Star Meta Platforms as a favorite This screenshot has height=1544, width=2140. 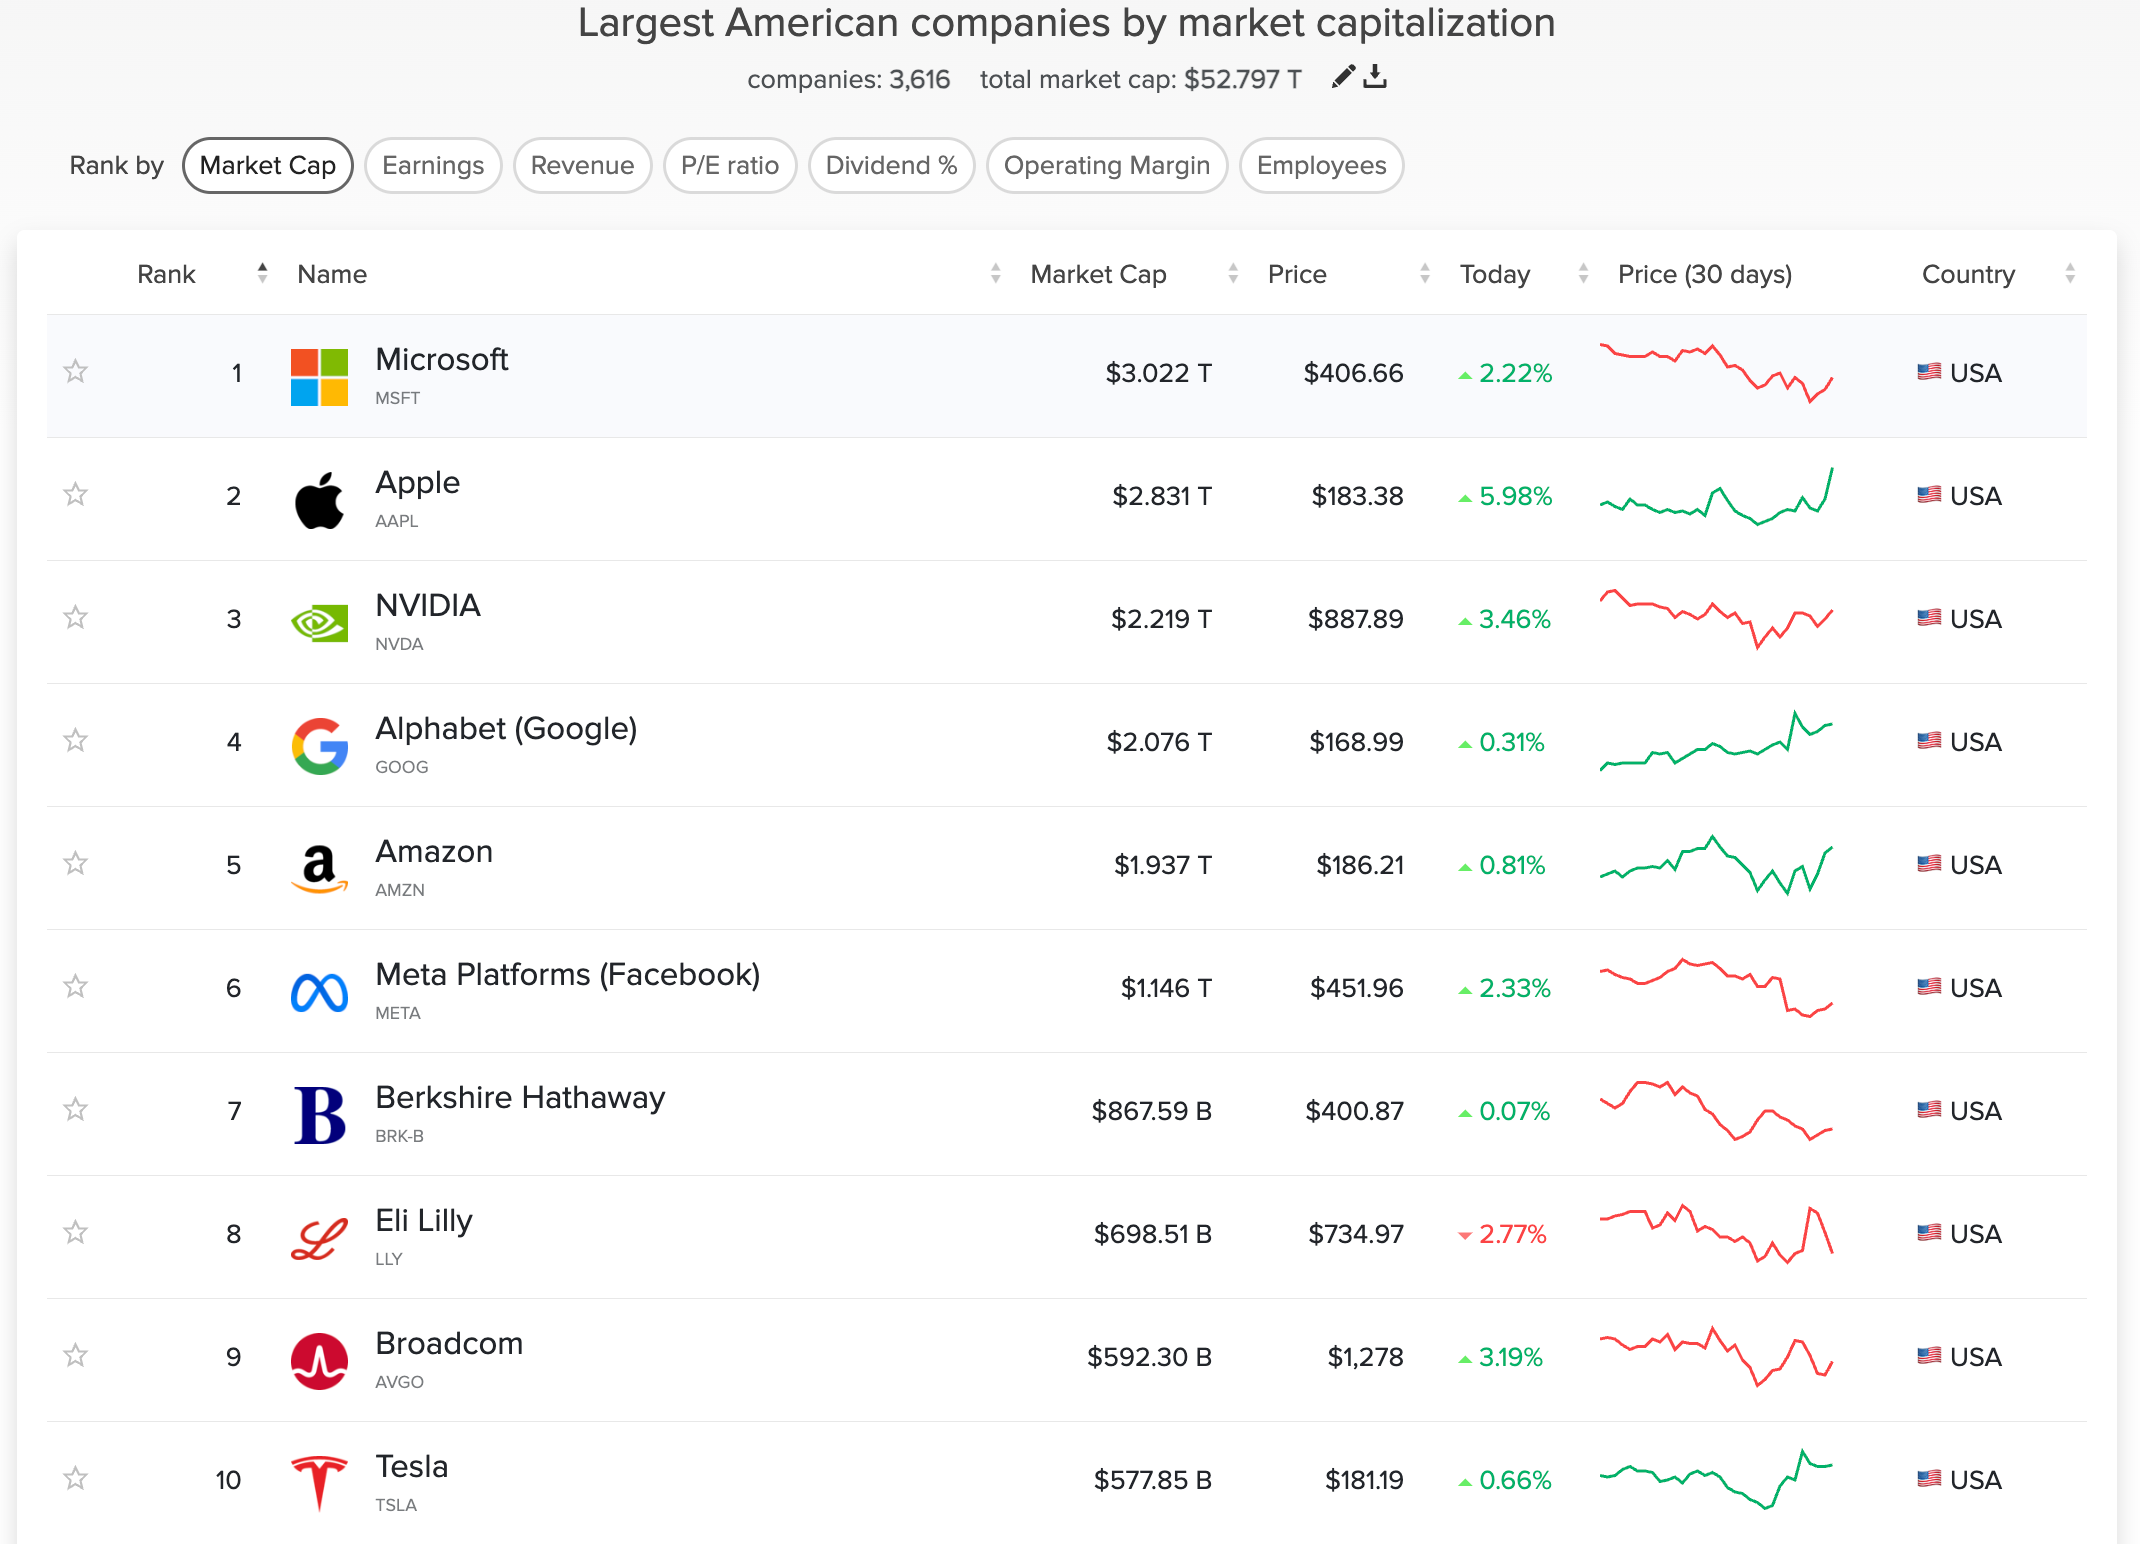76,987
